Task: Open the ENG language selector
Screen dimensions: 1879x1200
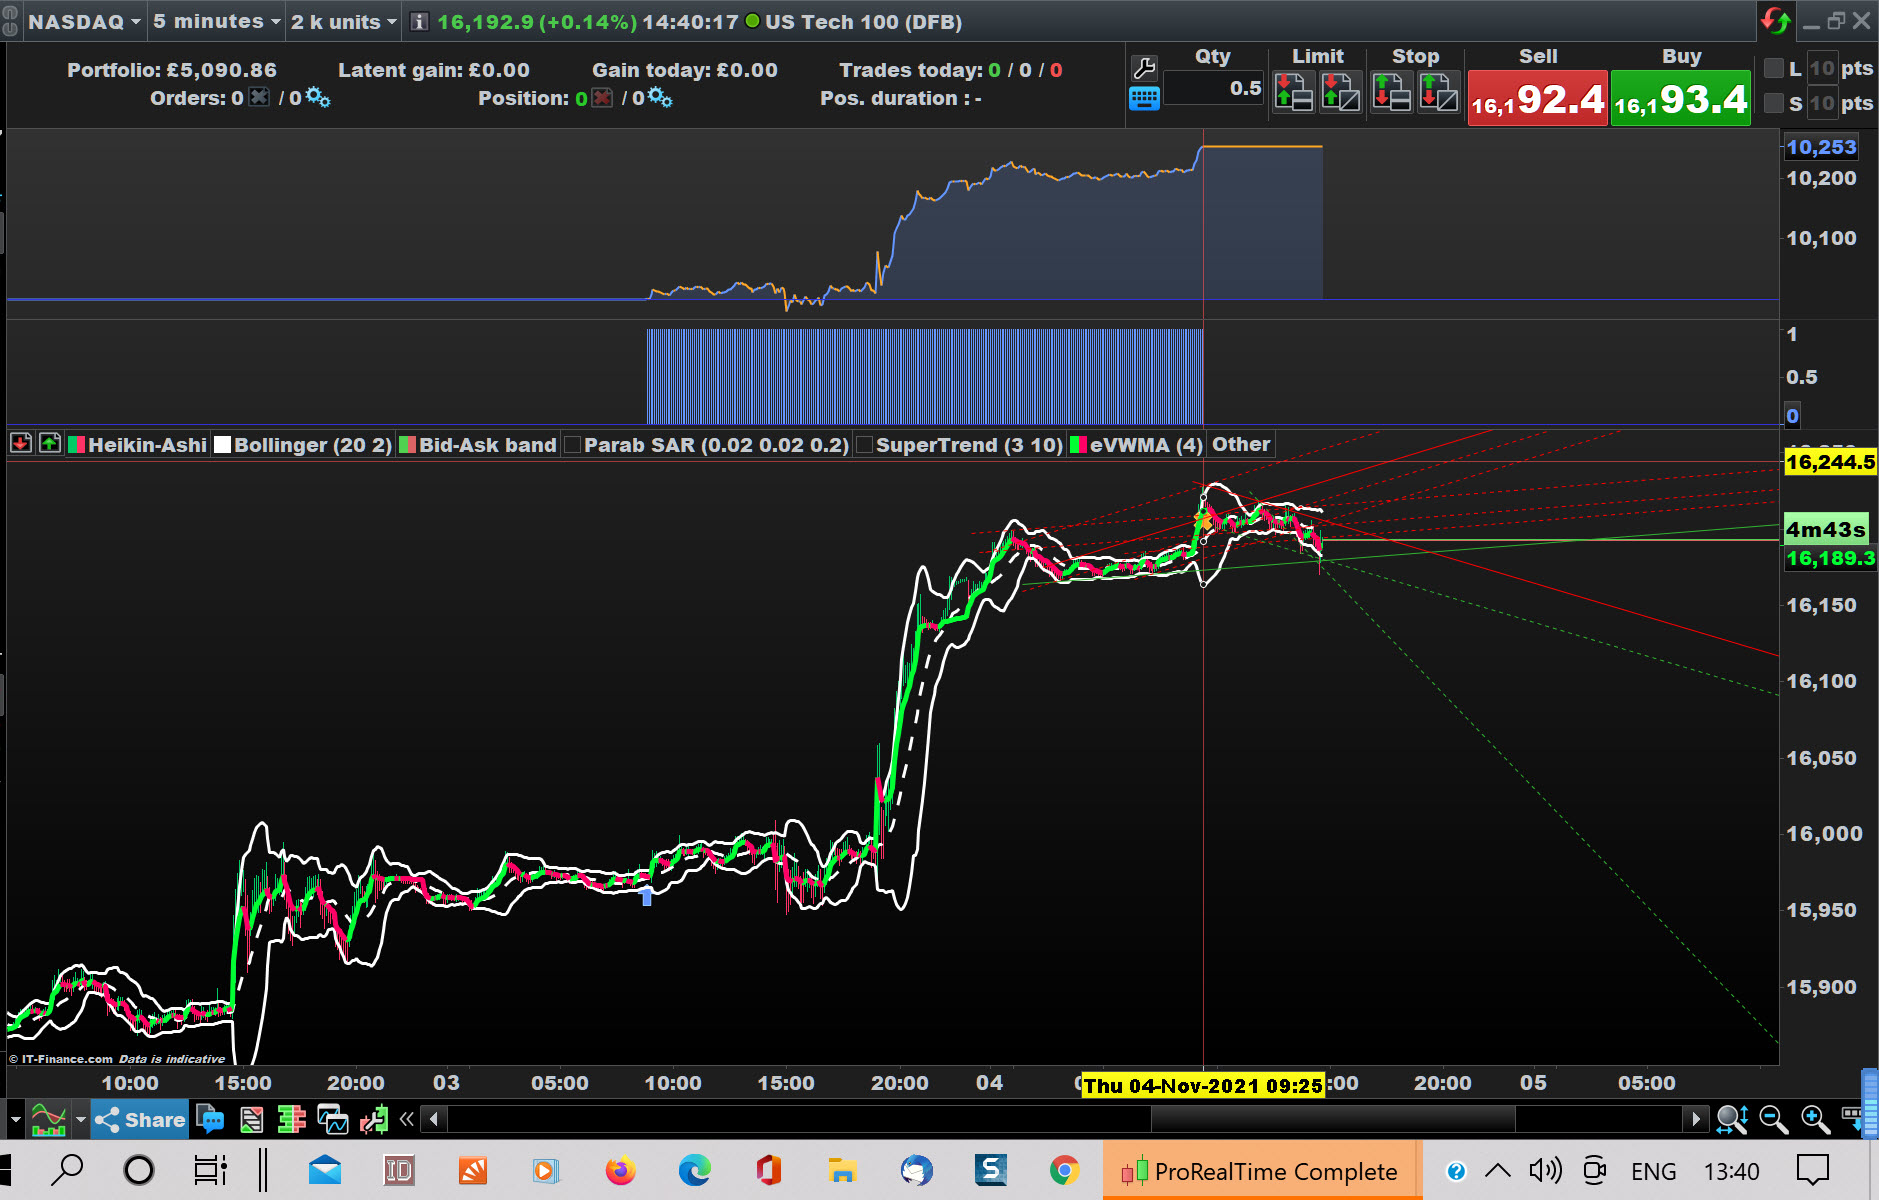Action: tap(1653, 1171)
